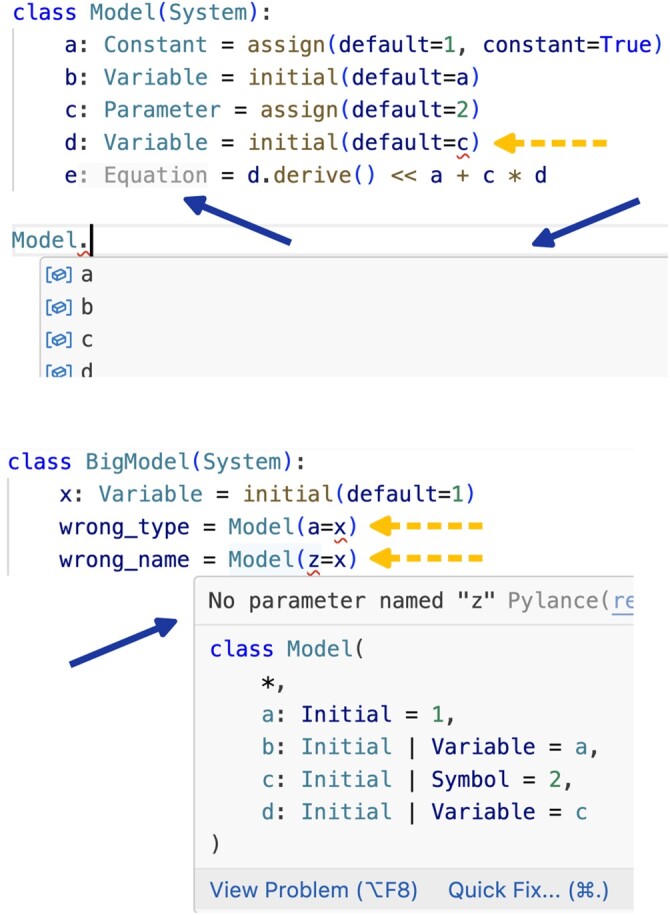Click the 'class Model(System):' definition line
Screen dimensions: 670x915
coord(142,12)
